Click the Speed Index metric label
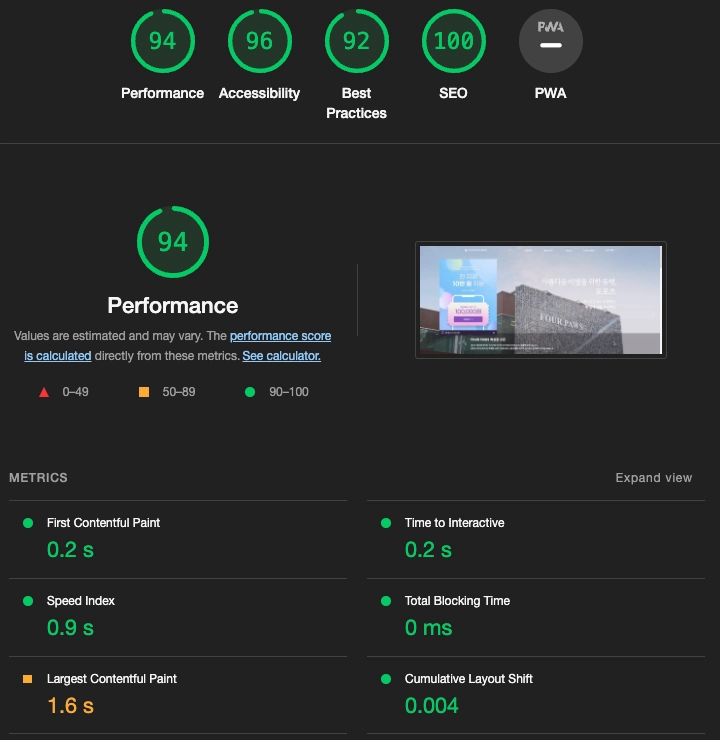This screenshot has height=740, width=720. (81, 601)
